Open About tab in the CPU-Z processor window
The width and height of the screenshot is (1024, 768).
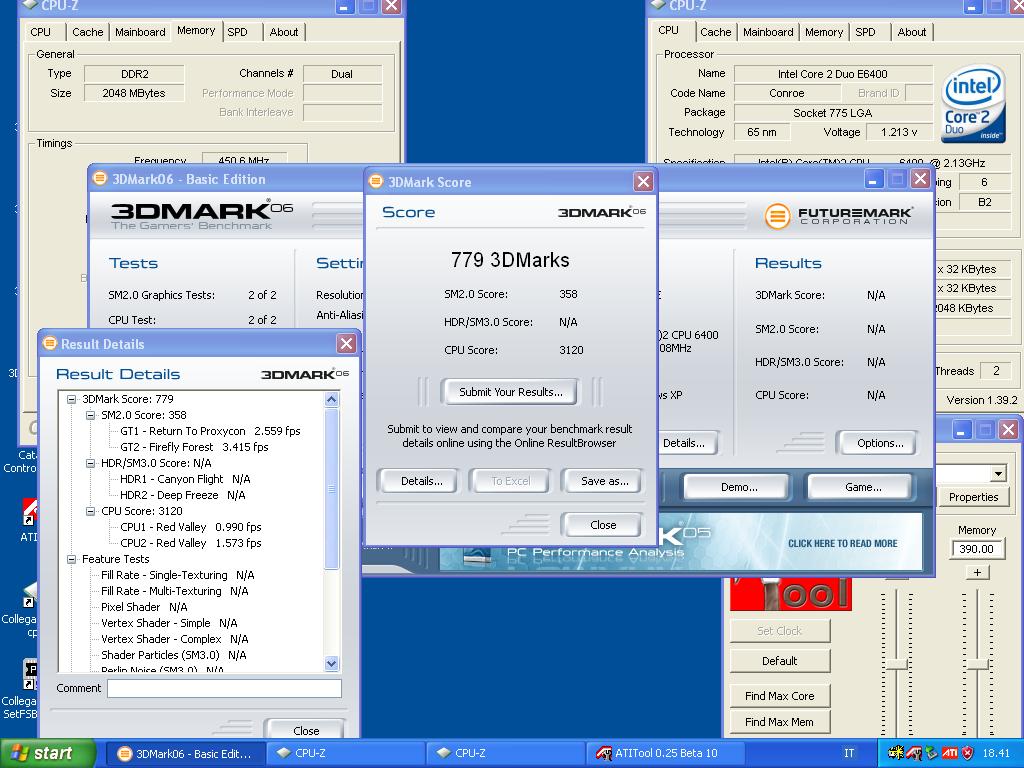tap(912, 32)
